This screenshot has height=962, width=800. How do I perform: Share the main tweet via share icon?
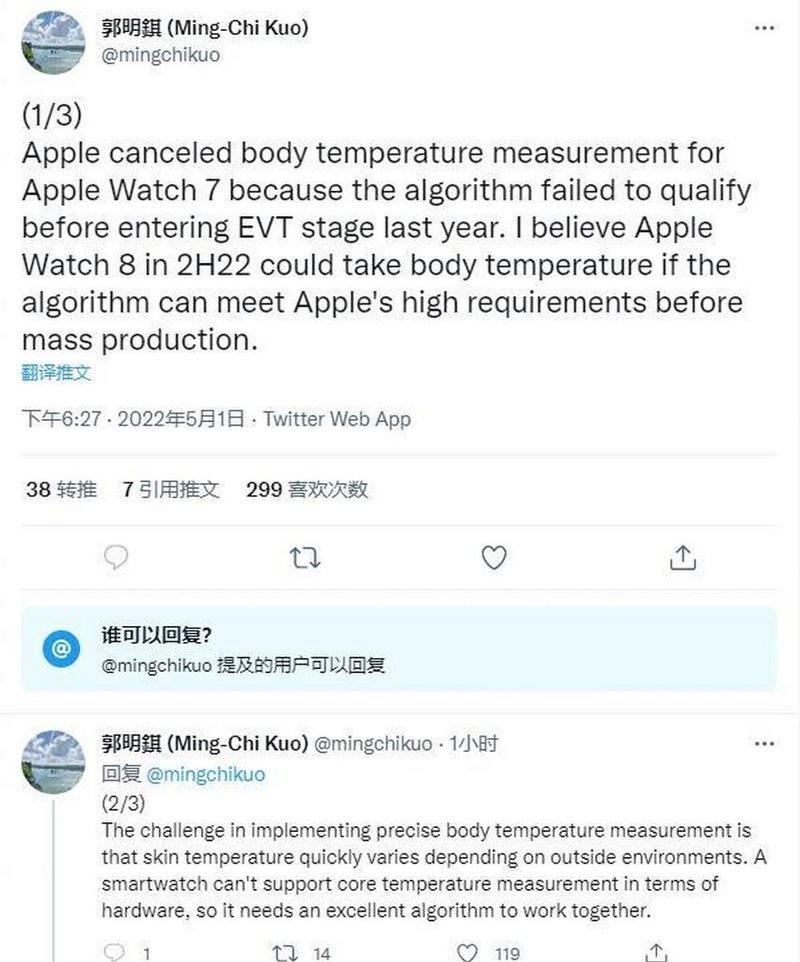pyautogui.click(x=682, y=558)
